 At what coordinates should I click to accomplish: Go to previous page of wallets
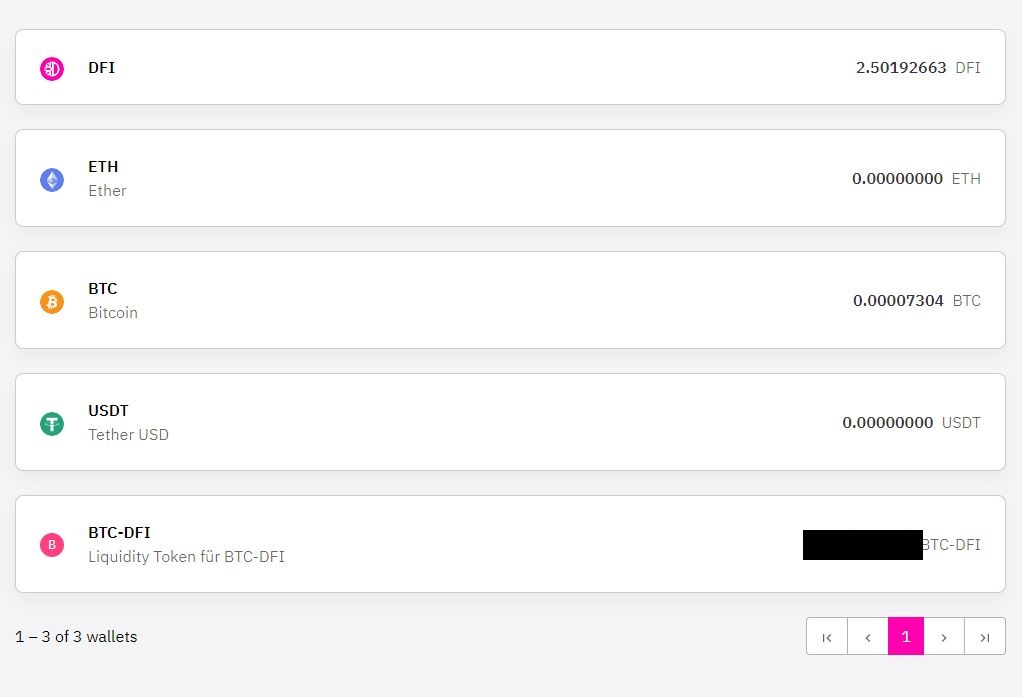868,636
